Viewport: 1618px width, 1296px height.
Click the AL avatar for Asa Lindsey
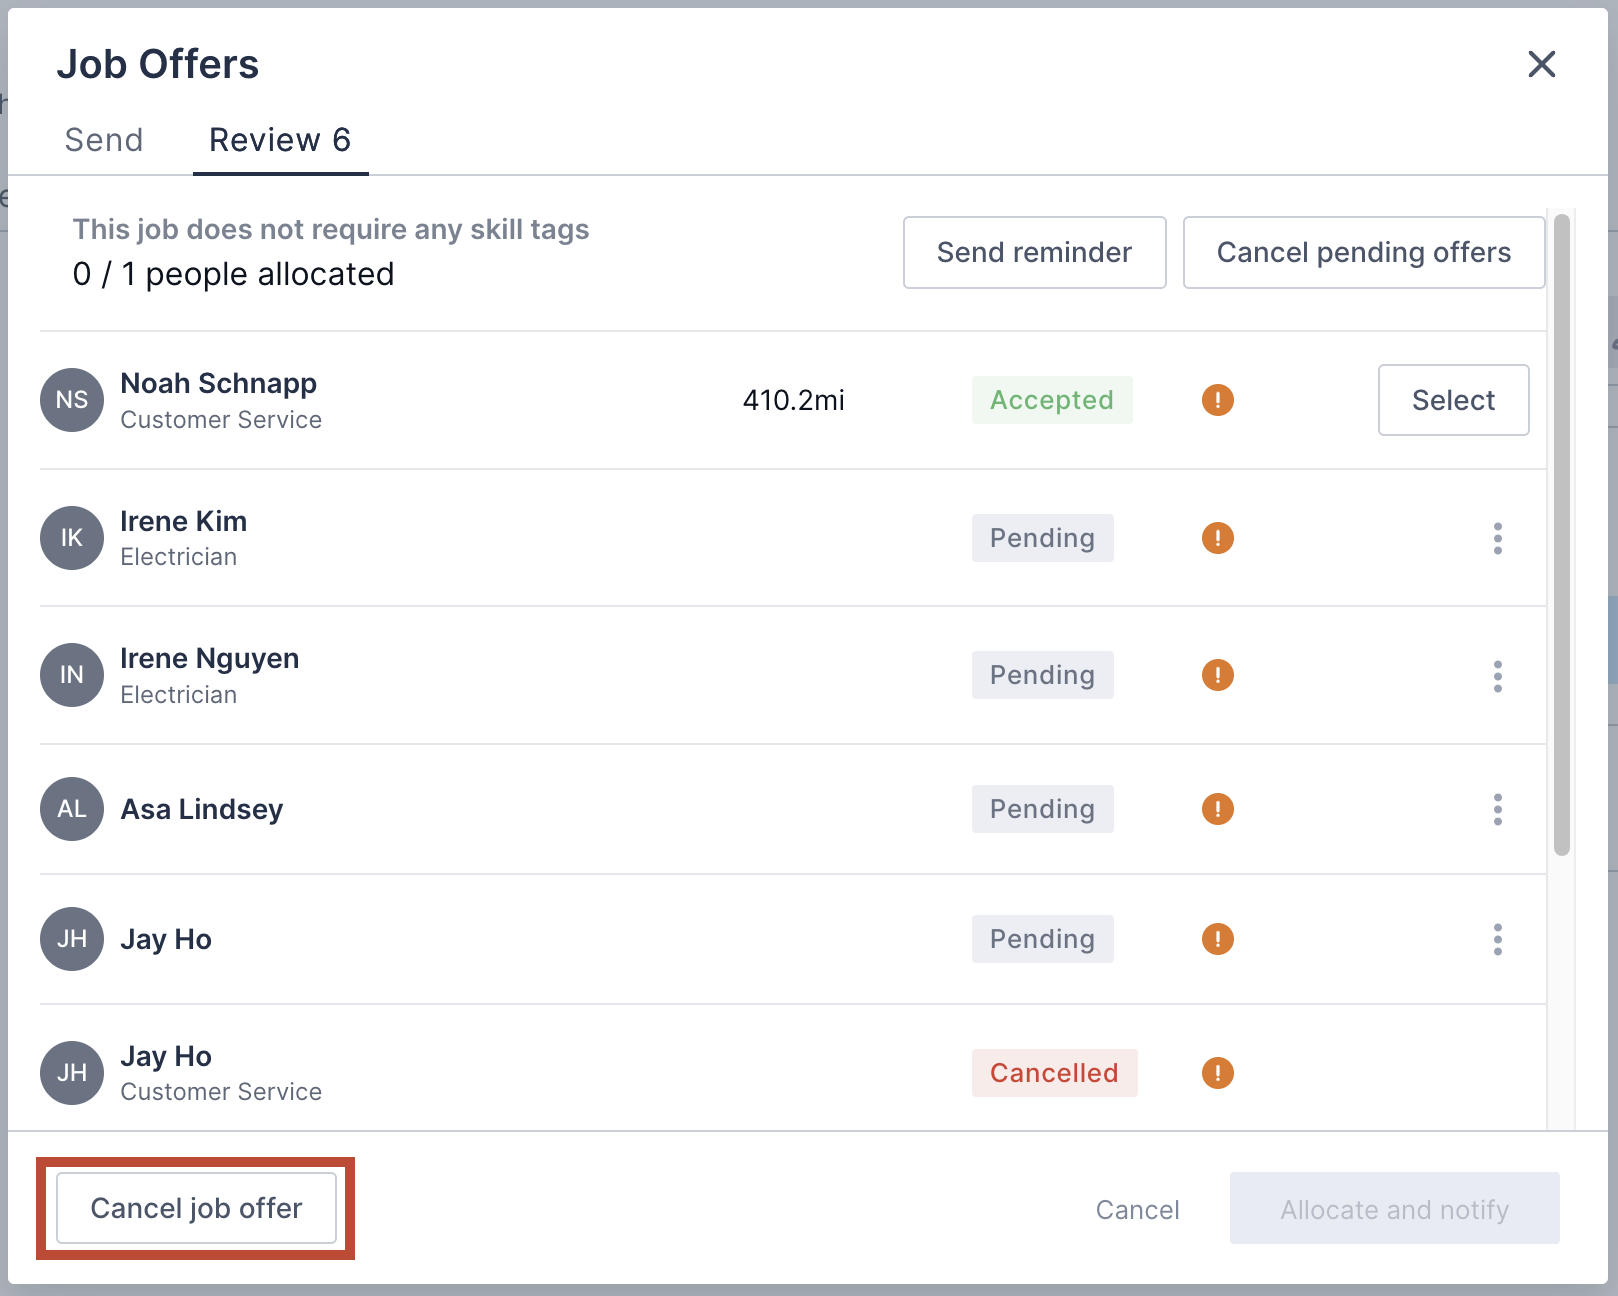72,809
